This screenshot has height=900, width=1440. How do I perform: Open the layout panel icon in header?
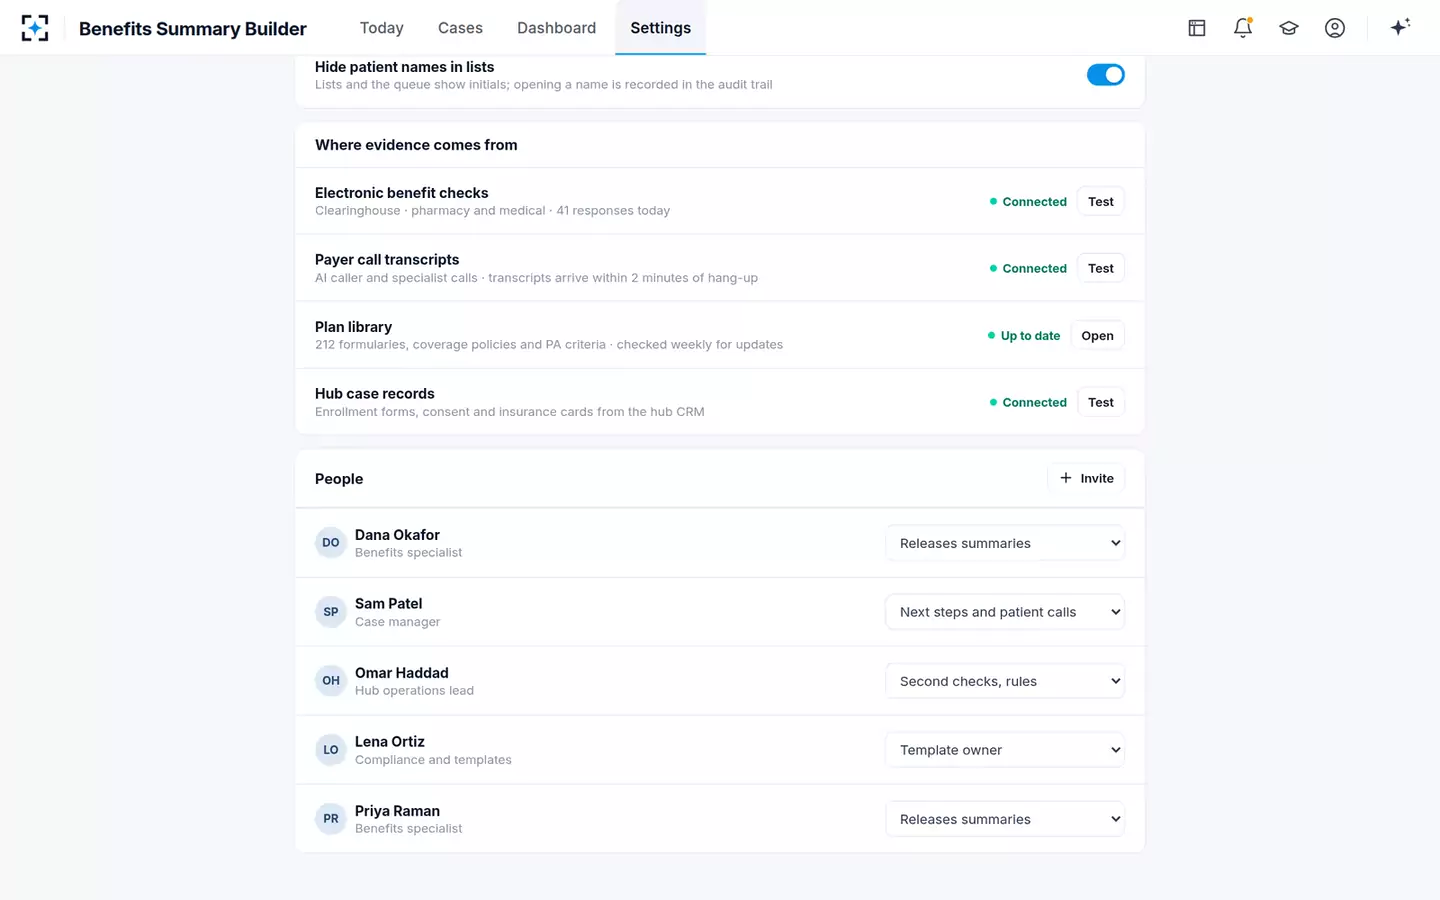click(1197, 28)
